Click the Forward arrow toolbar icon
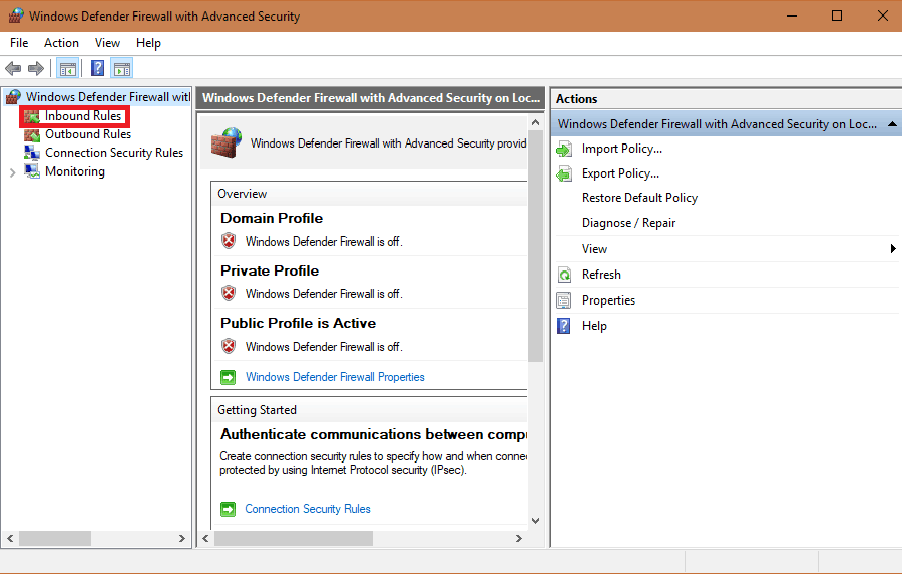 (36, 69)
